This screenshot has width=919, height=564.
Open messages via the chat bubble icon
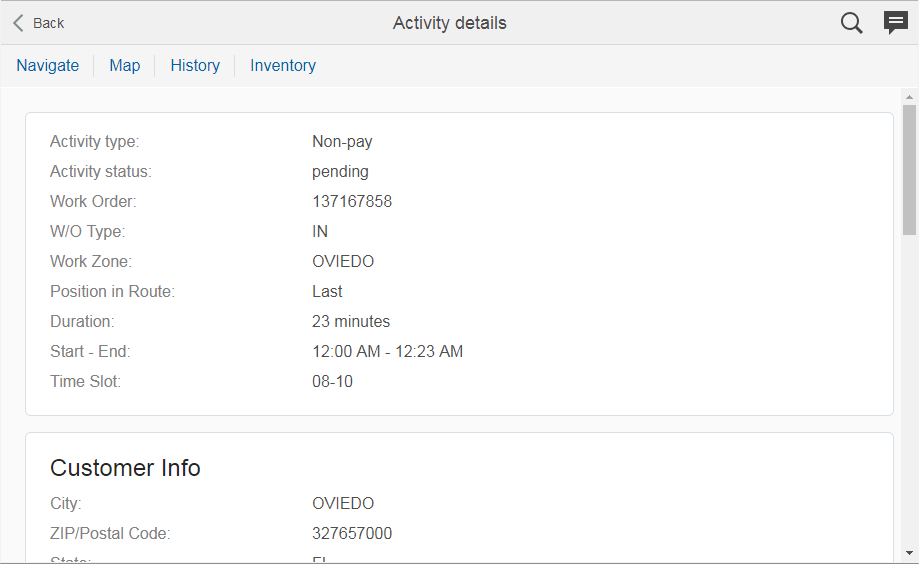(x=896, y=23)
